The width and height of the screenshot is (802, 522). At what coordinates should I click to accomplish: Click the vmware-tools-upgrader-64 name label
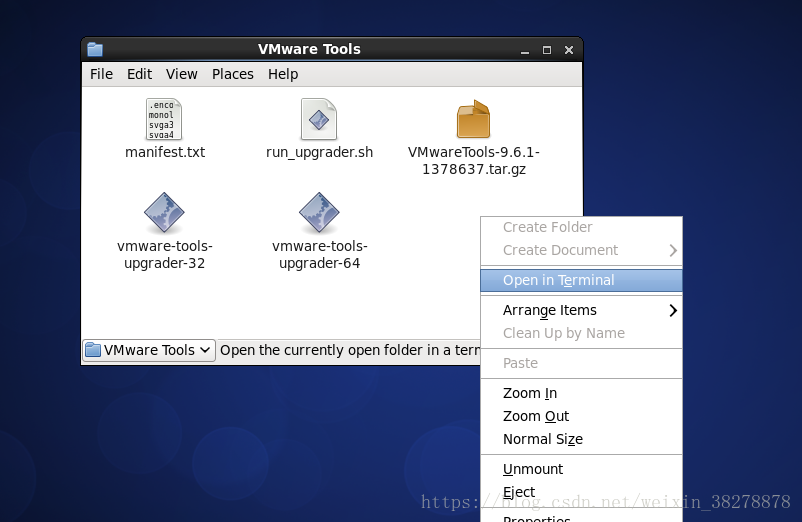point(320,255)
